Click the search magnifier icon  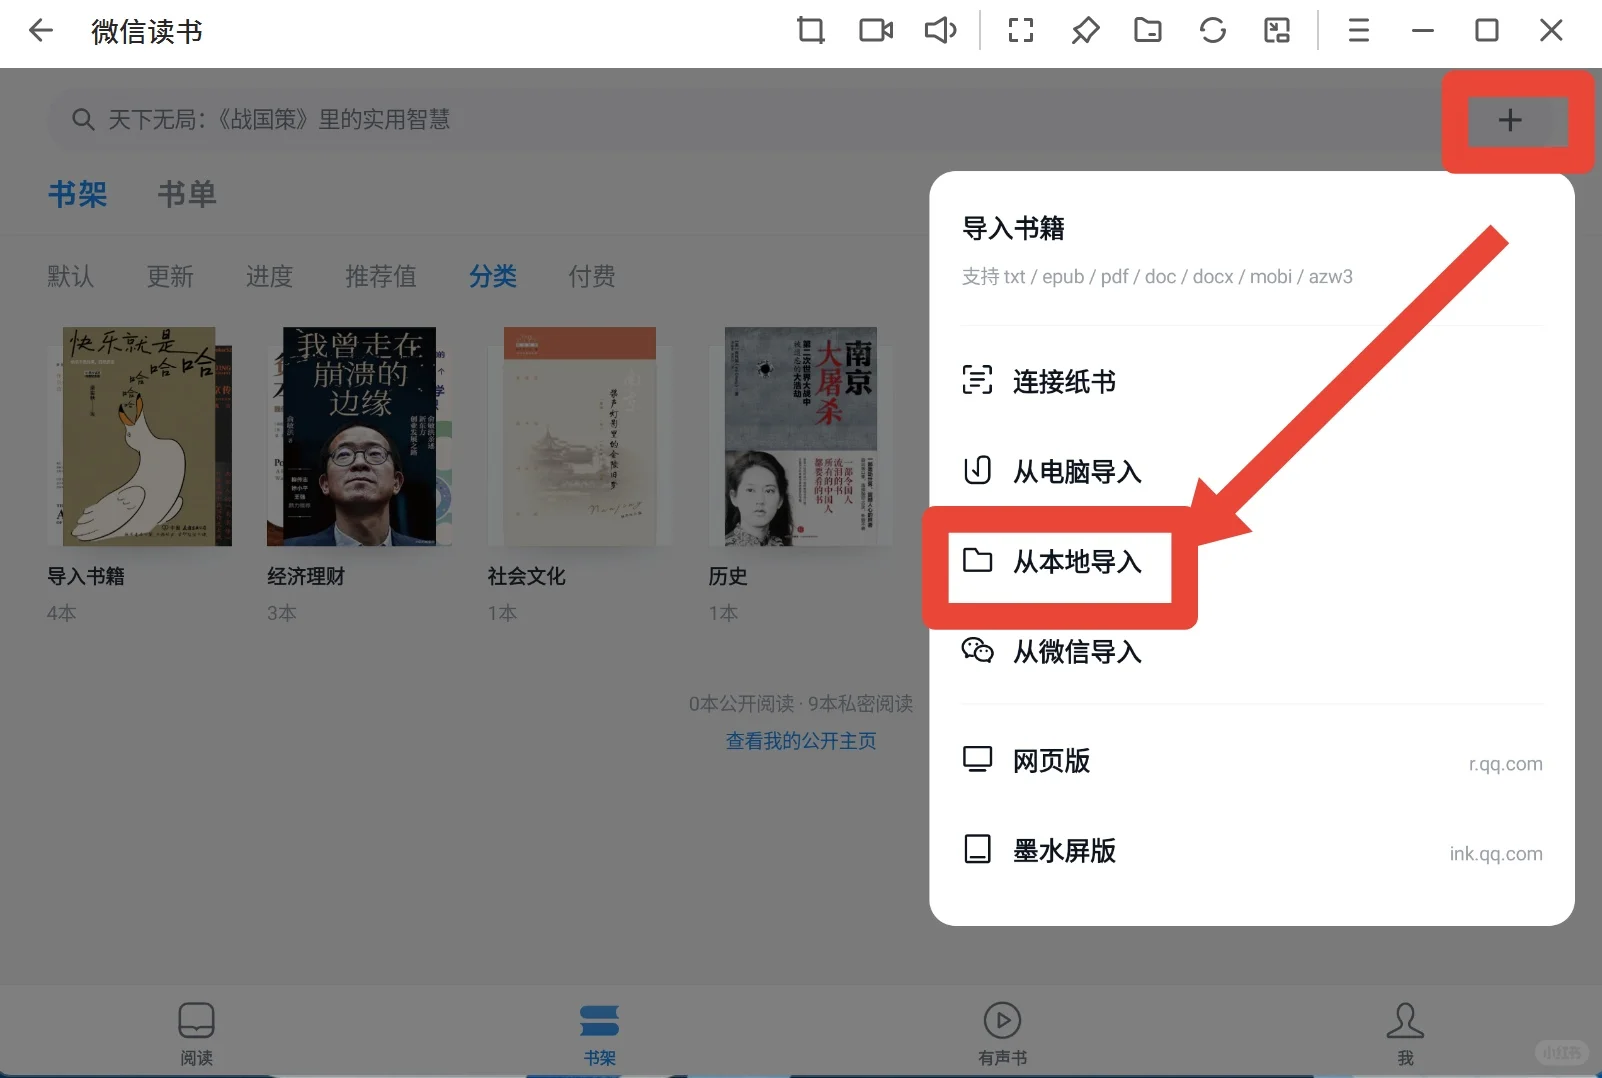pyautogui.click(x=83, y=120)
